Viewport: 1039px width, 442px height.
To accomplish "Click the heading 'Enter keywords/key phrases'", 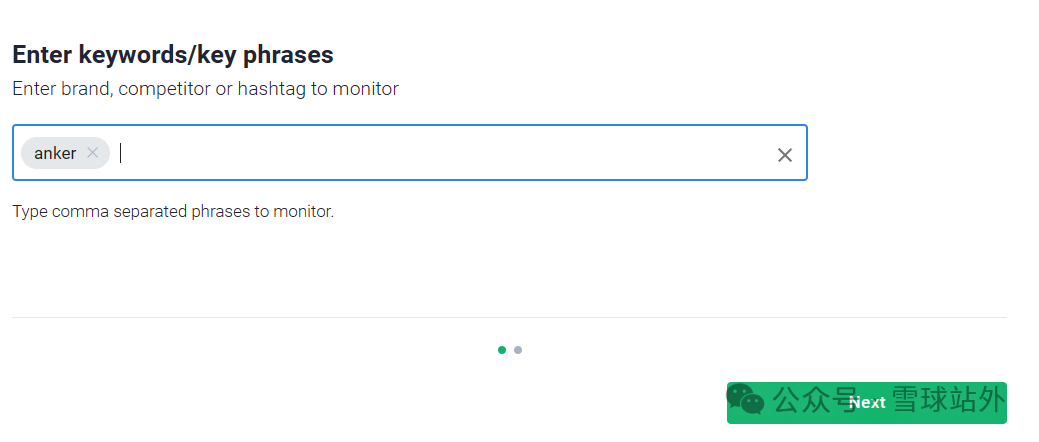I will point(172,55).
